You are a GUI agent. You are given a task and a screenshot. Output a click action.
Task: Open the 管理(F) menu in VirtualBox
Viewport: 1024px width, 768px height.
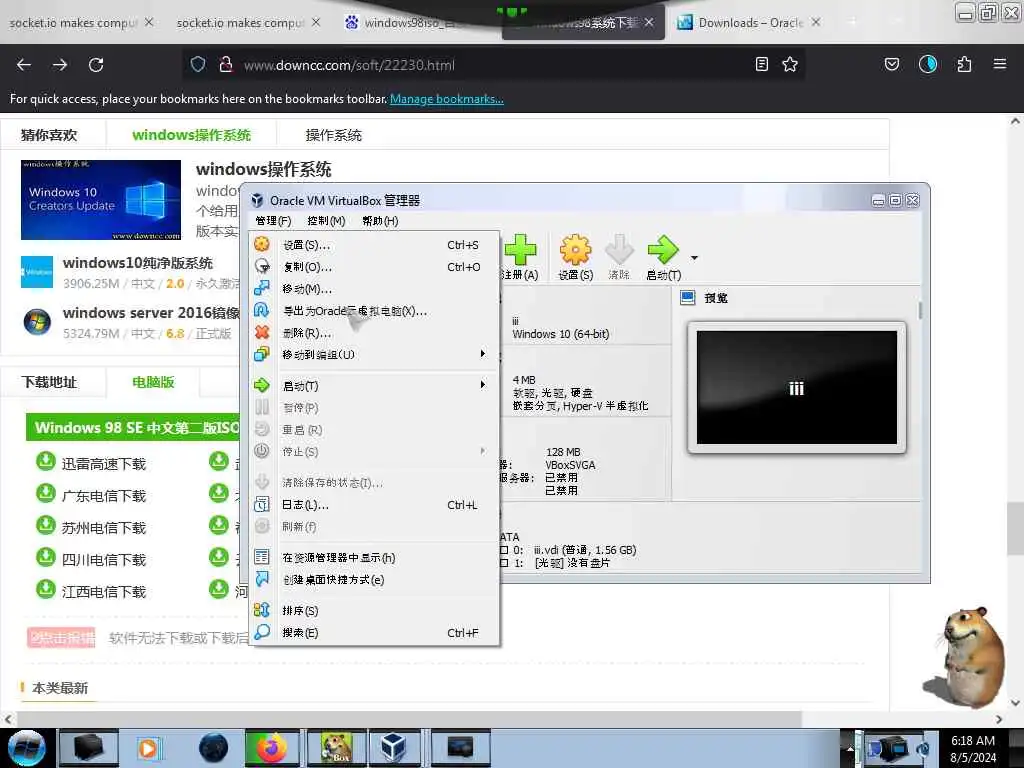coord(274,221)
